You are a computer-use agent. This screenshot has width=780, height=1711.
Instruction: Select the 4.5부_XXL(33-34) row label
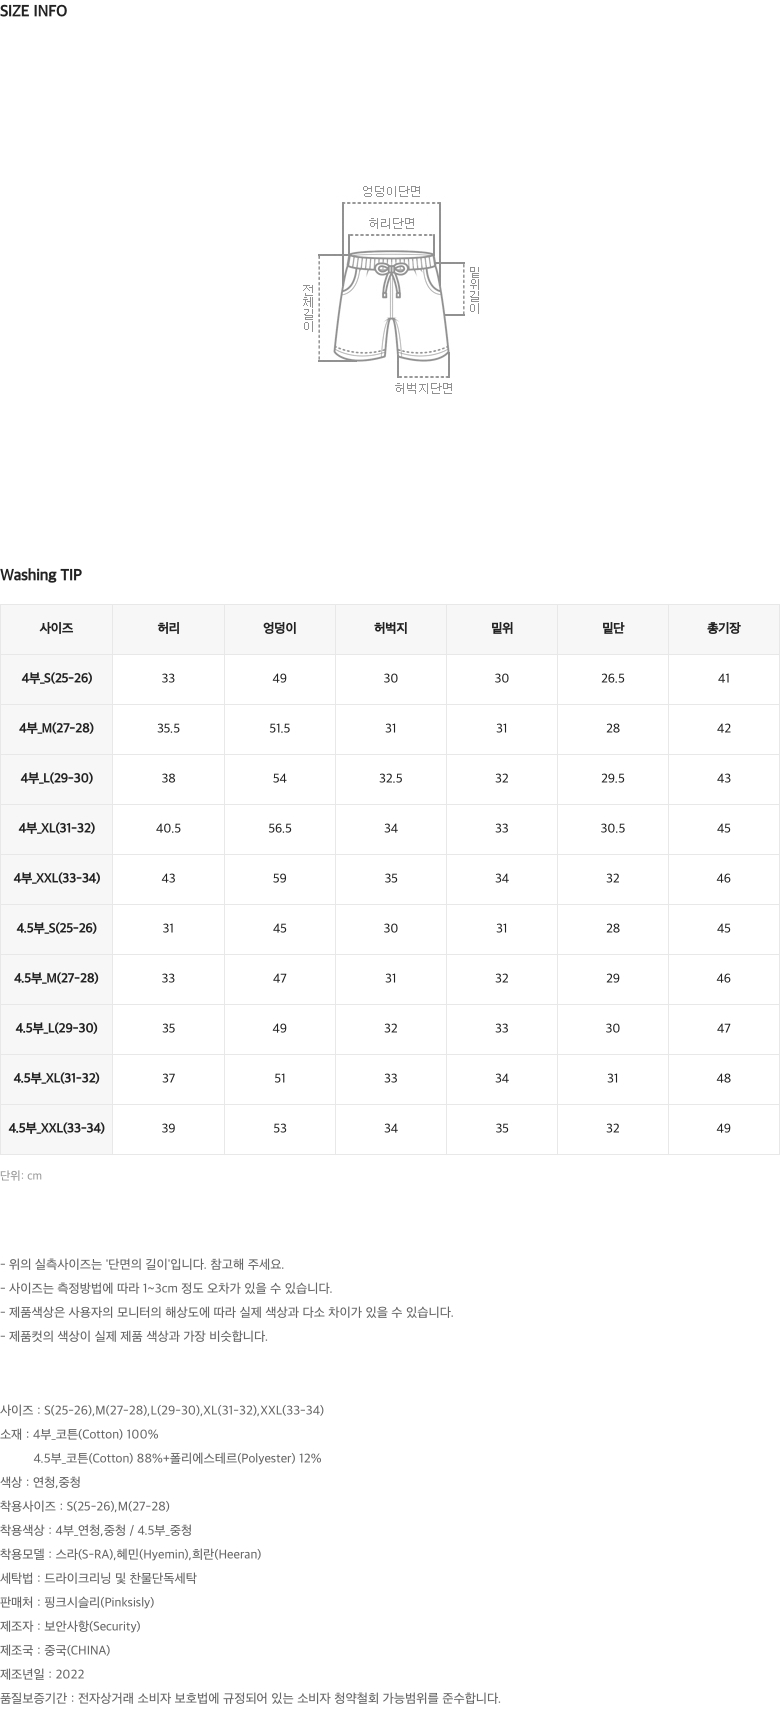[x=56, y=1129]
